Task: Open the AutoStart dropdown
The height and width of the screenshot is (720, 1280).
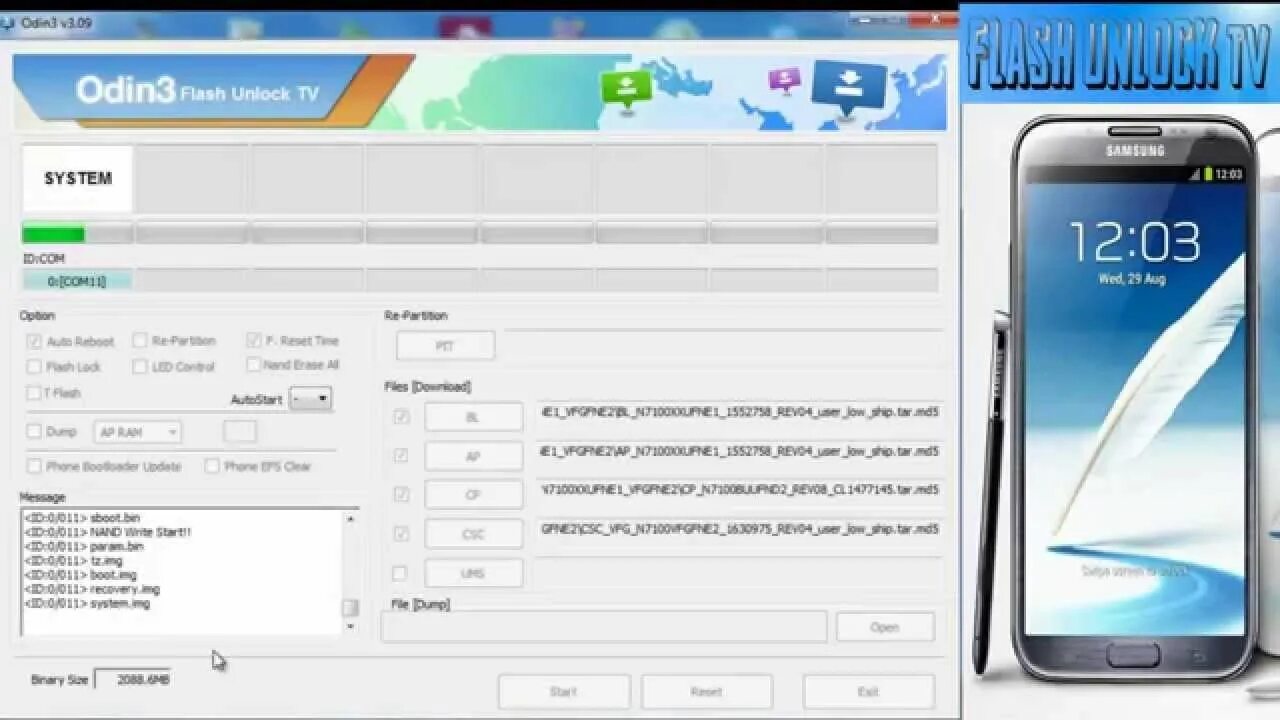Action: (310, 399)
